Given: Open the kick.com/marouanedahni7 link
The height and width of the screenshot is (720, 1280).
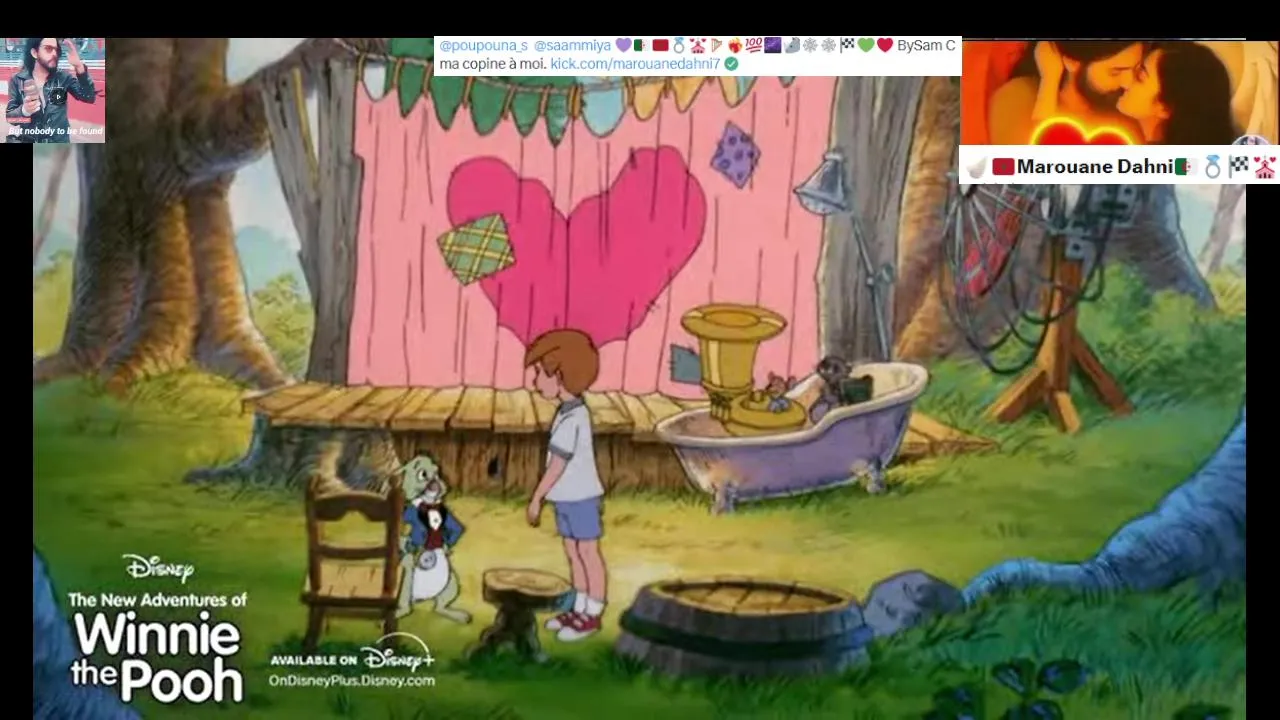Looking at the screenshot, I should [x=635, y=64].
